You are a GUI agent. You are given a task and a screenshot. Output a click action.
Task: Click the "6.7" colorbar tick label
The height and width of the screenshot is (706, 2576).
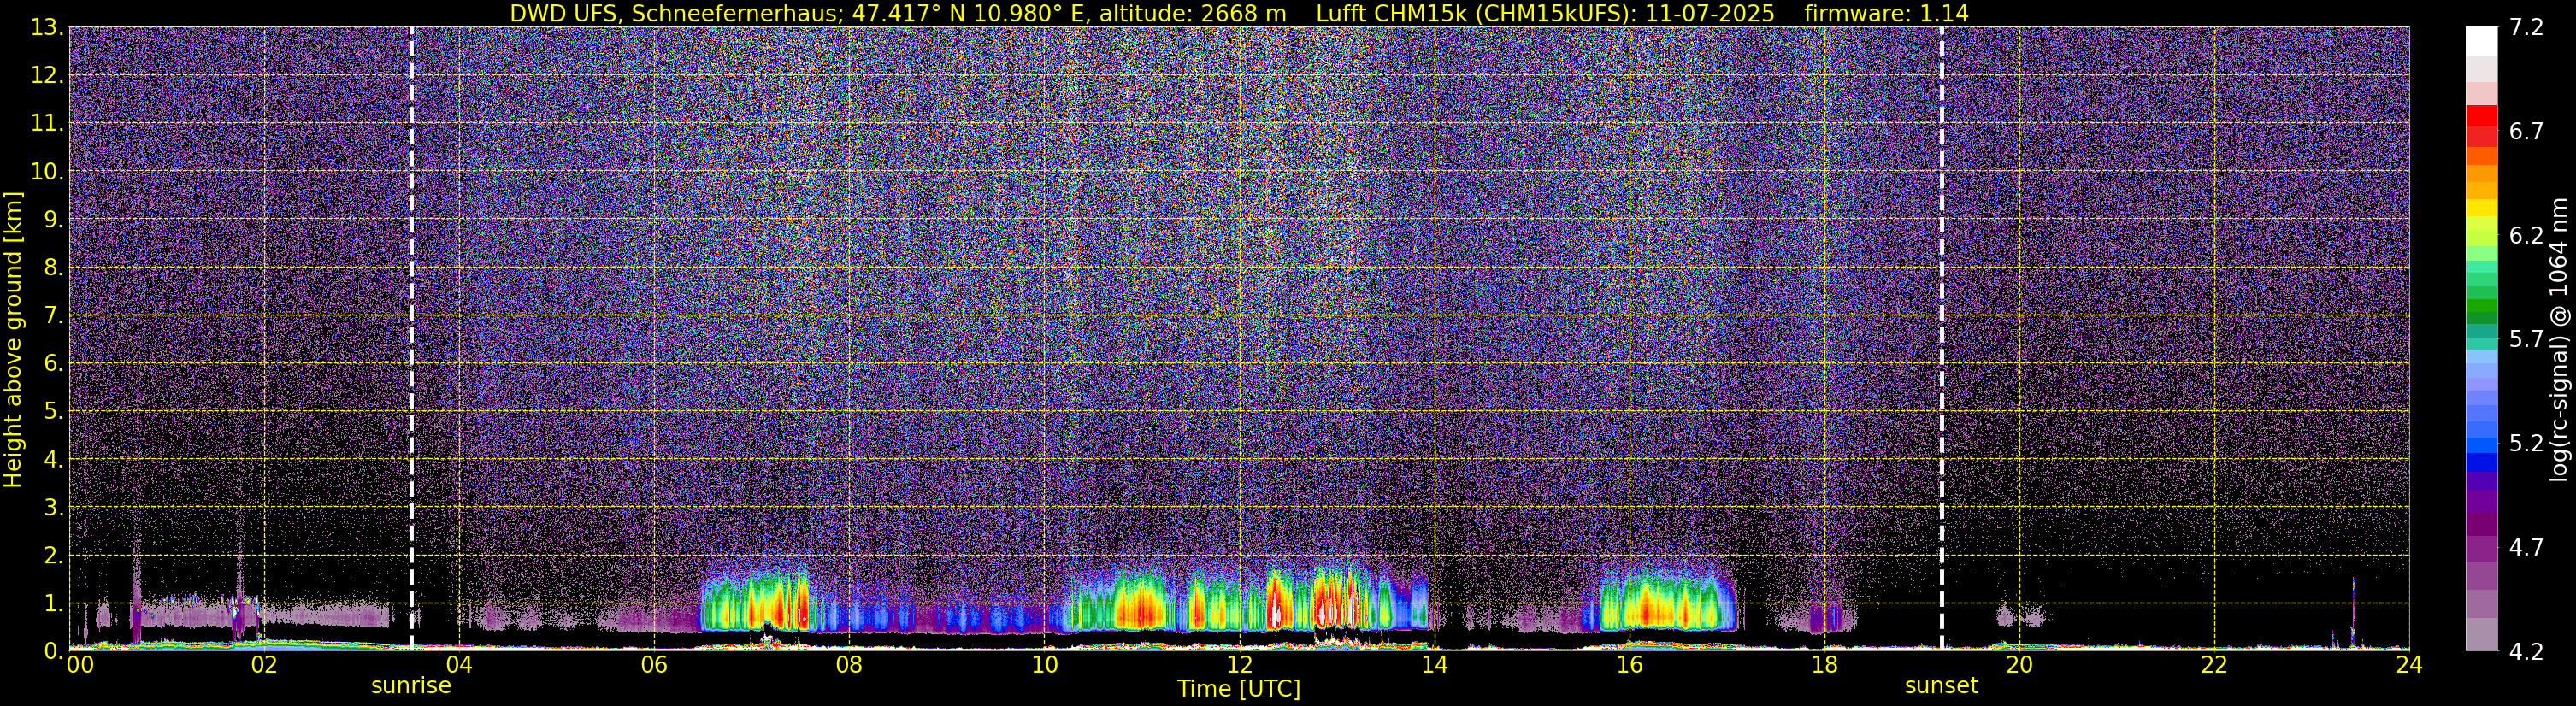pos(2526,132)
